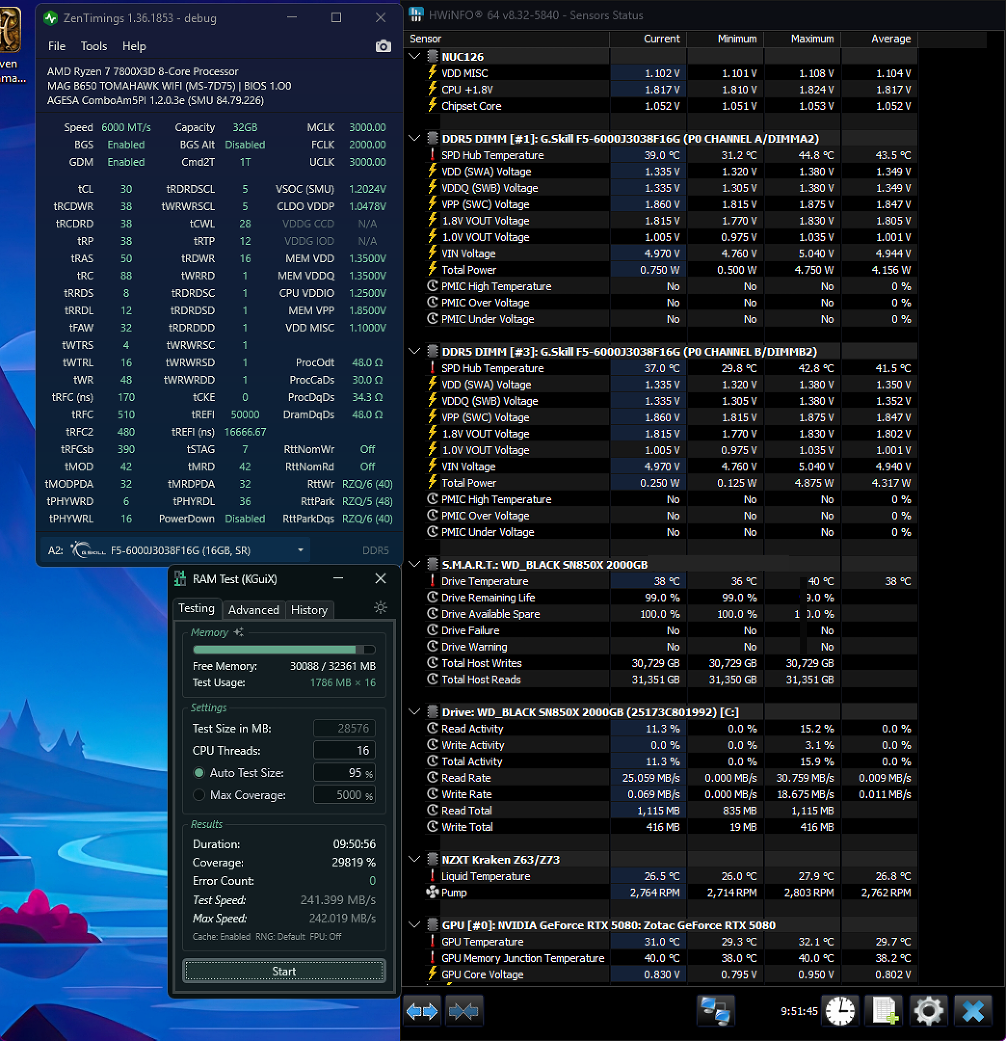Select Auto Test Size radio button
The width and height of the screenshot is (1006, 1041).
pyautogui.click(x=199, y=773)
